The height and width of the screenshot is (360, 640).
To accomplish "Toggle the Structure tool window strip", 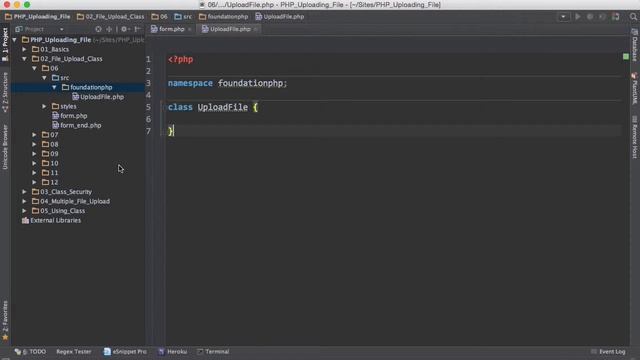I will click(x=5, y=92).
